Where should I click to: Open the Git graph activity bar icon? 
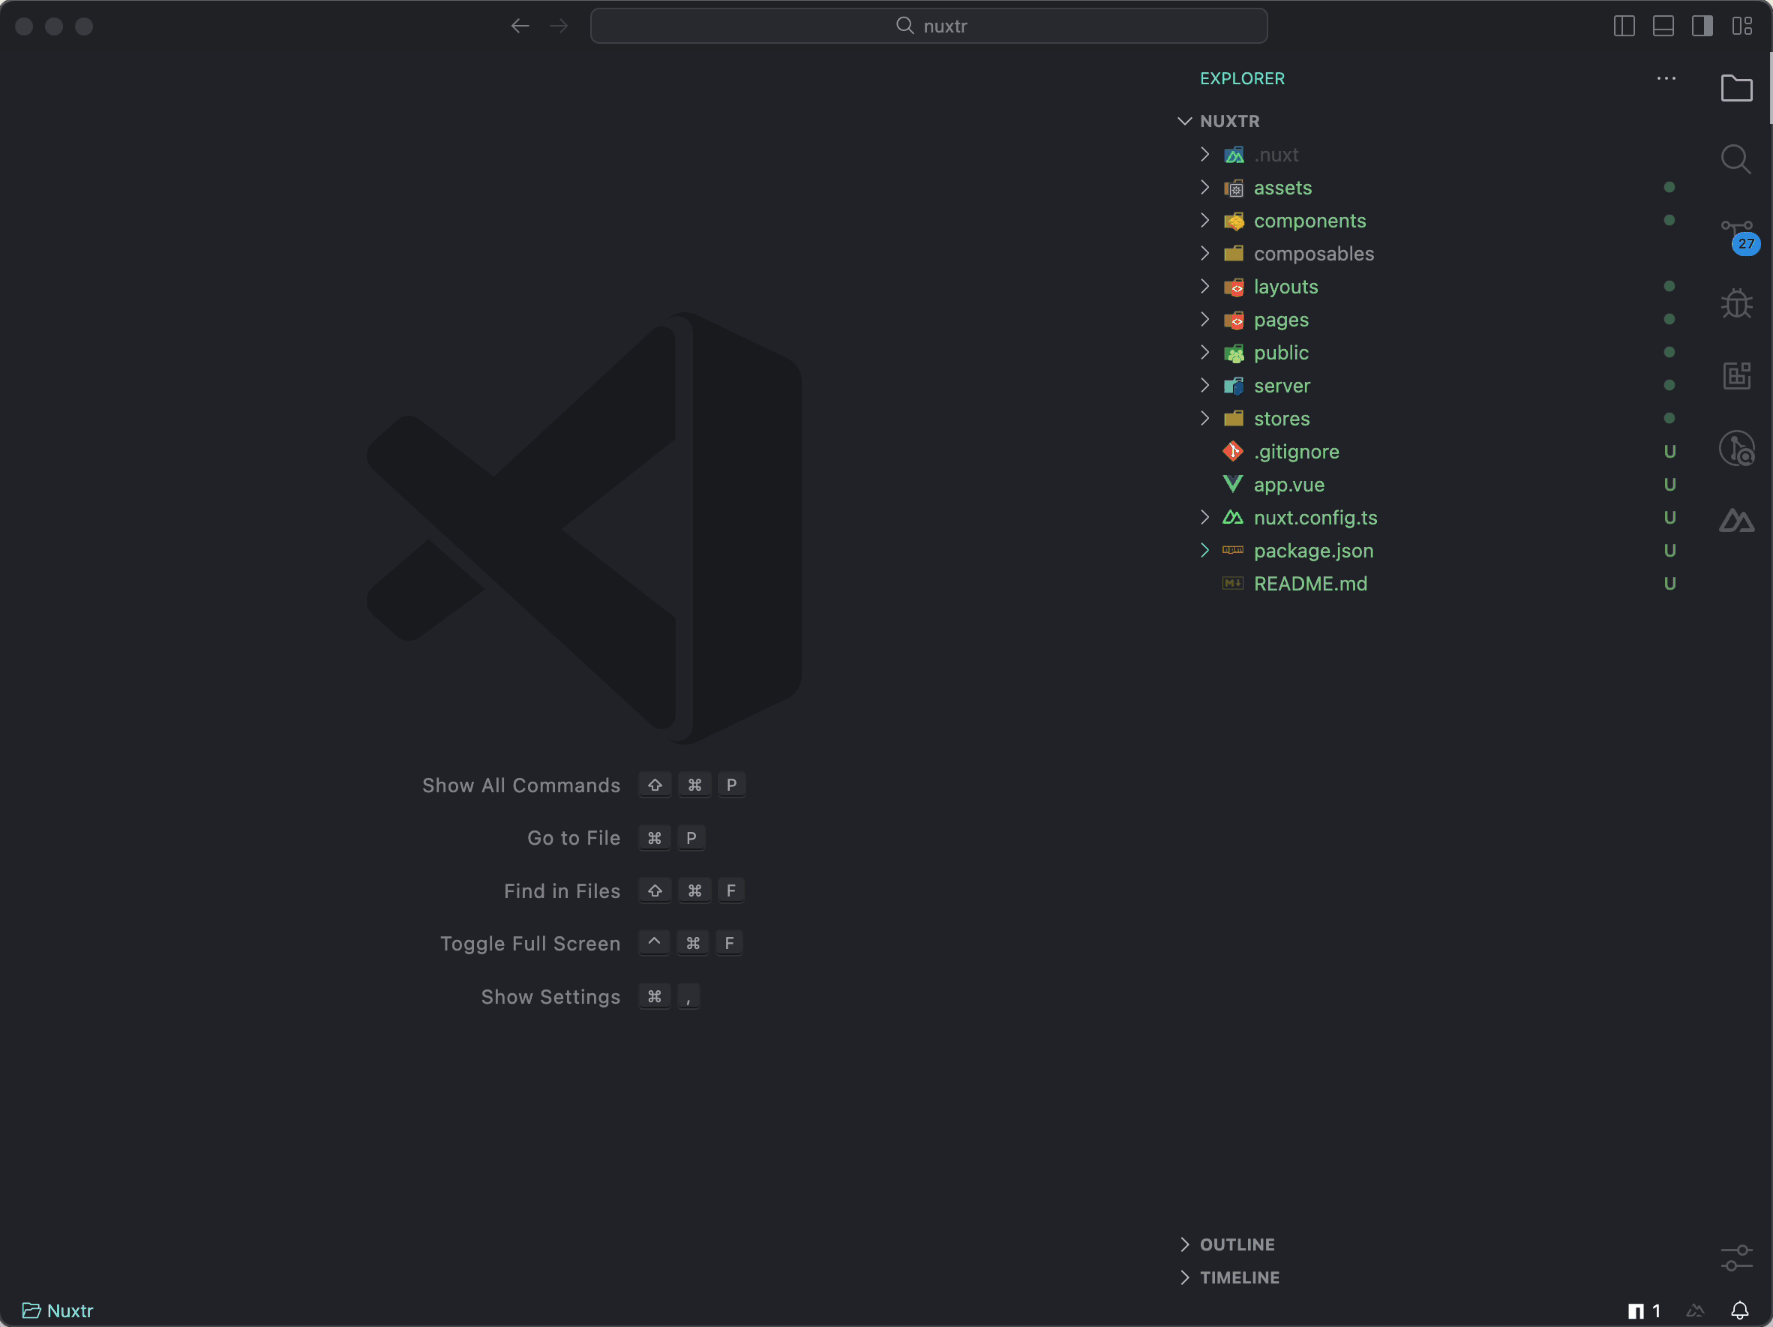click(1737, 448)
